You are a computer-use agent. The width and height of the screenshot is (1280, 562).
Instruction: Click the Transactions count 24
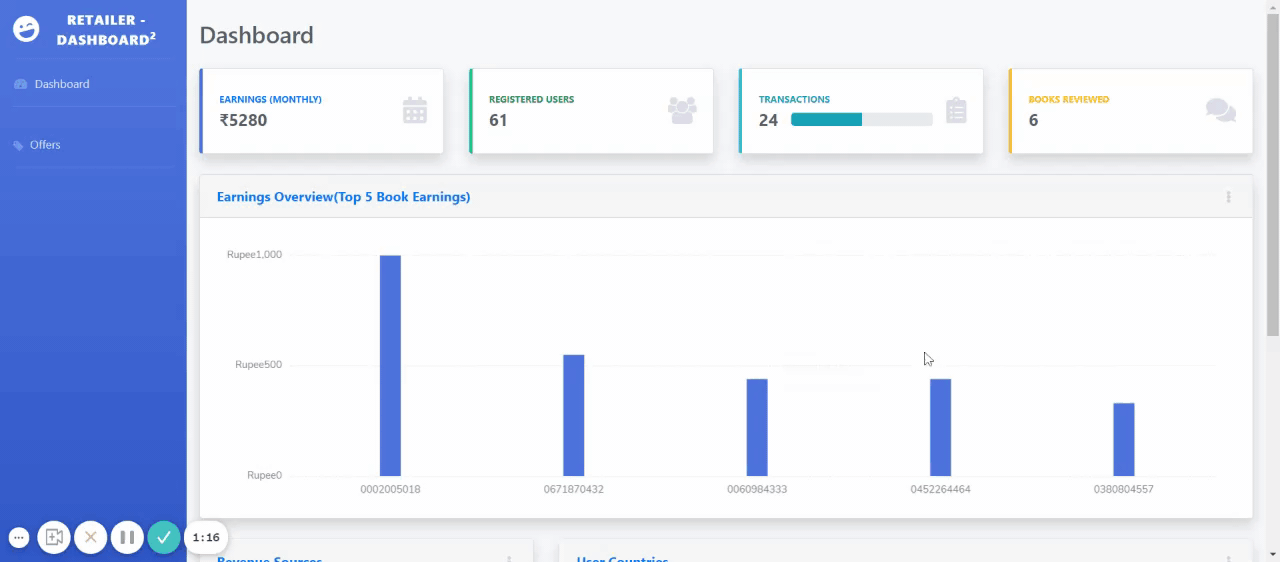click(768, 120)
